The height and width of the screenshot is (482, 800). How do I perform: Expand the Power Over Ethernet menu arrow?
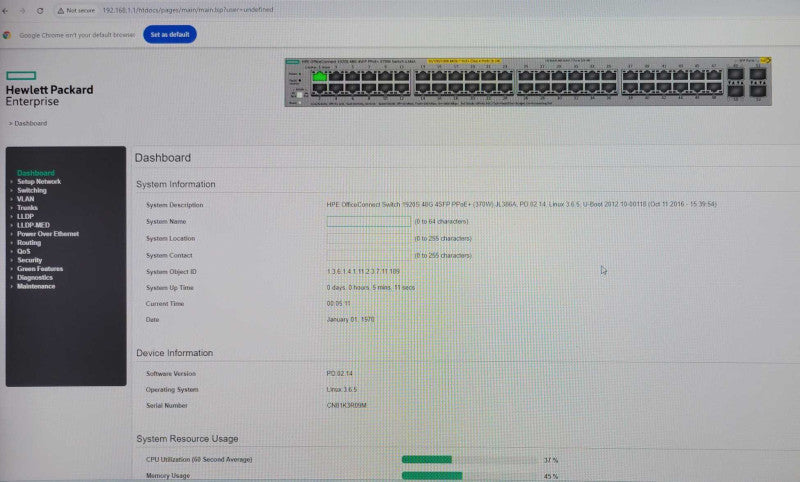[12, 234]
